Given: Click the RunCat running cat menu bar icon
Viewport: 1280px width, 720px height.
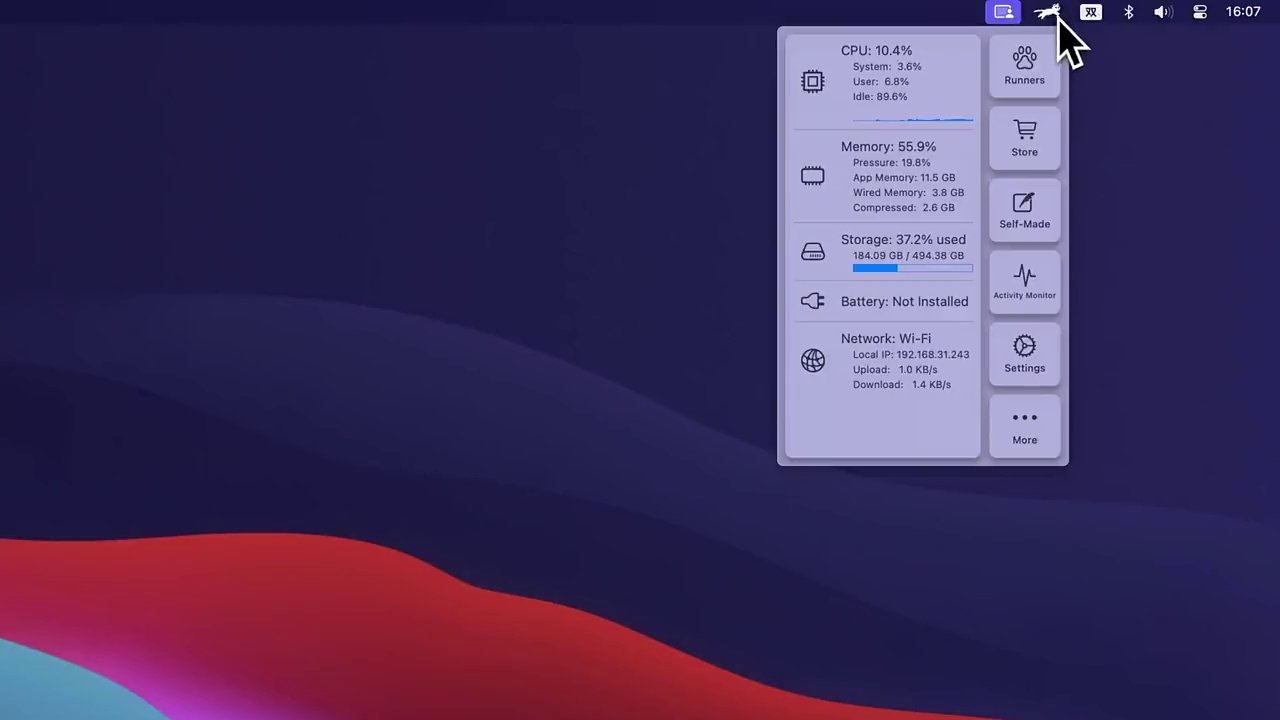Looking at the screenshot, I should coord(1046,12).
